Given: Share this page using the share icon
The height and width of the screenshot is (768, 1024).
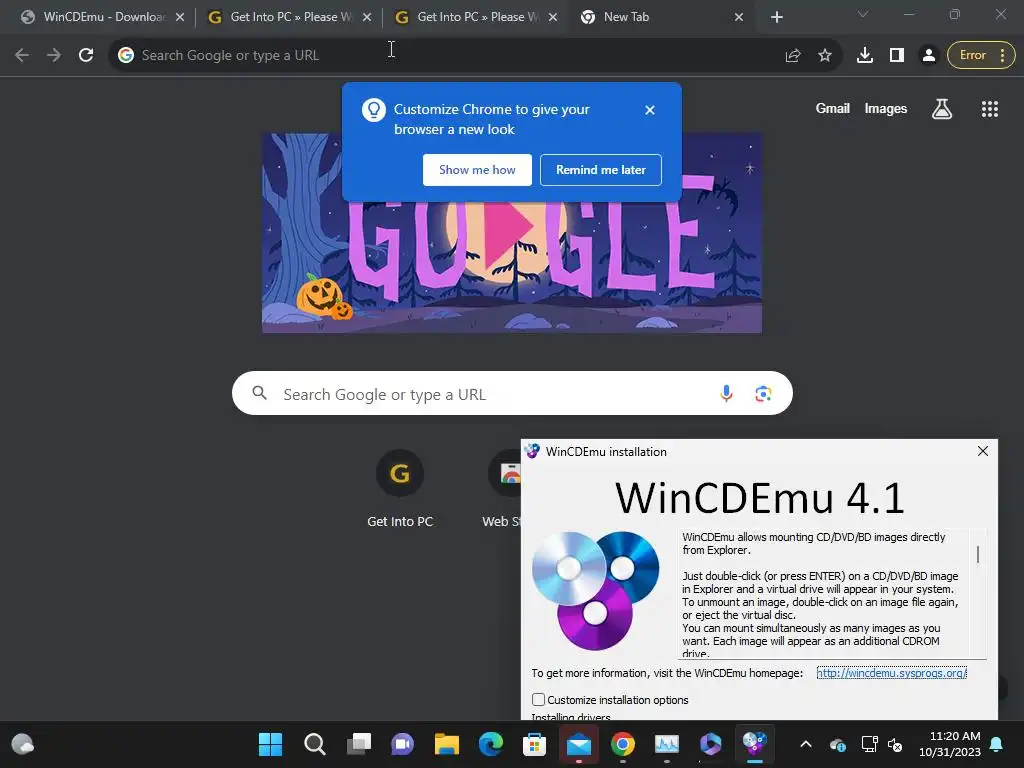Looking at the screenshot, I should 793,55.
